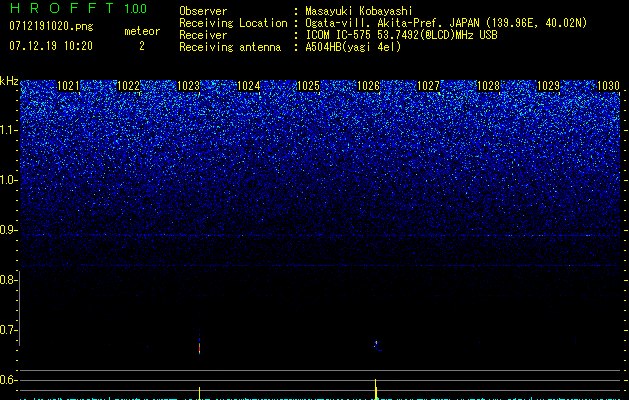
Task: Click time marker 1025
Action: (308, 86)
